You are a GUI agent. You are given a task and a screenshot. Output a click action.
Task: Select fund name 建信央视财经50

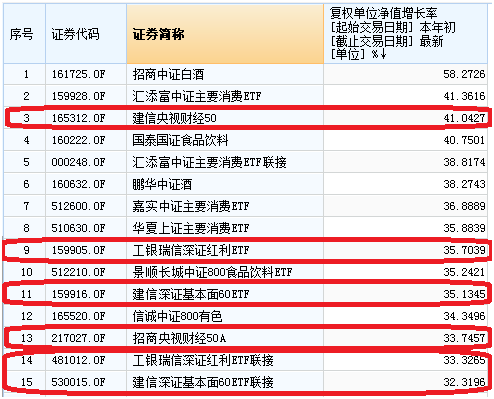coord(174,118)
